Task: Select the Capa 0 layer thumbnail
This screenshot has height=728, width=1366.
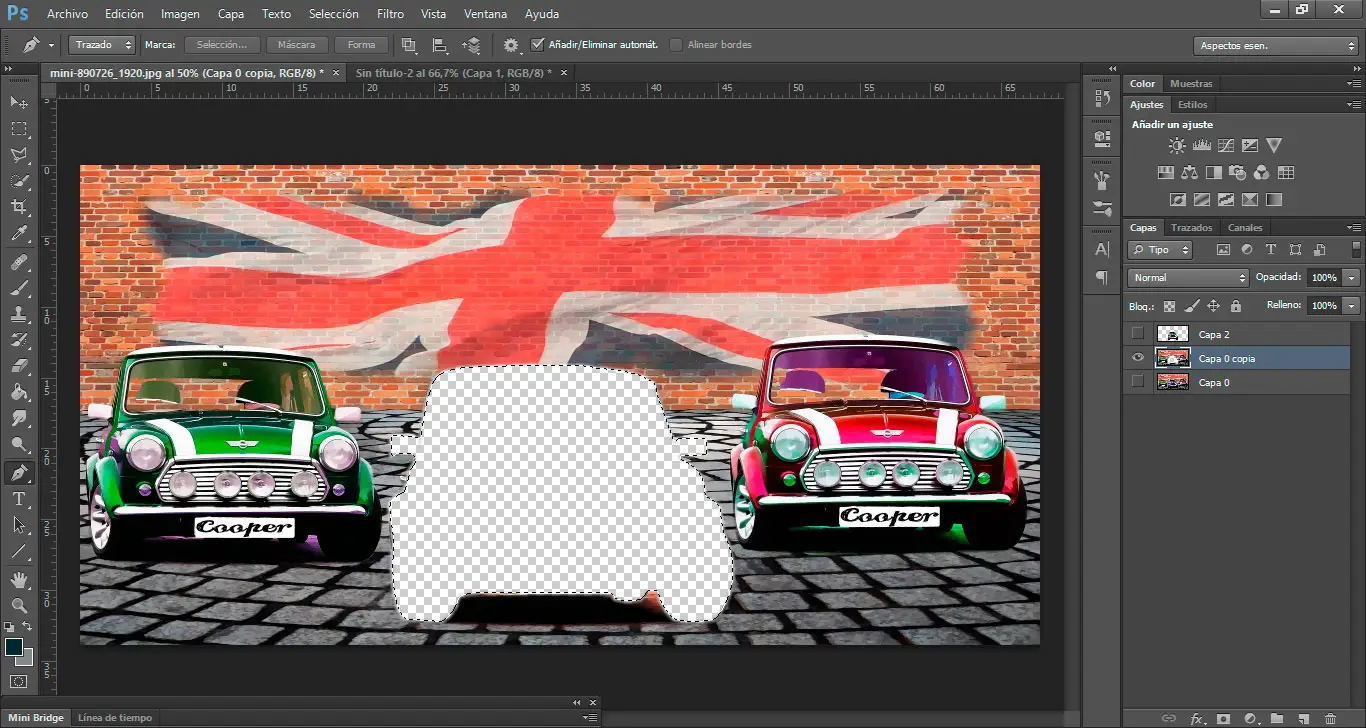Action: click(x=1172, y=382)
